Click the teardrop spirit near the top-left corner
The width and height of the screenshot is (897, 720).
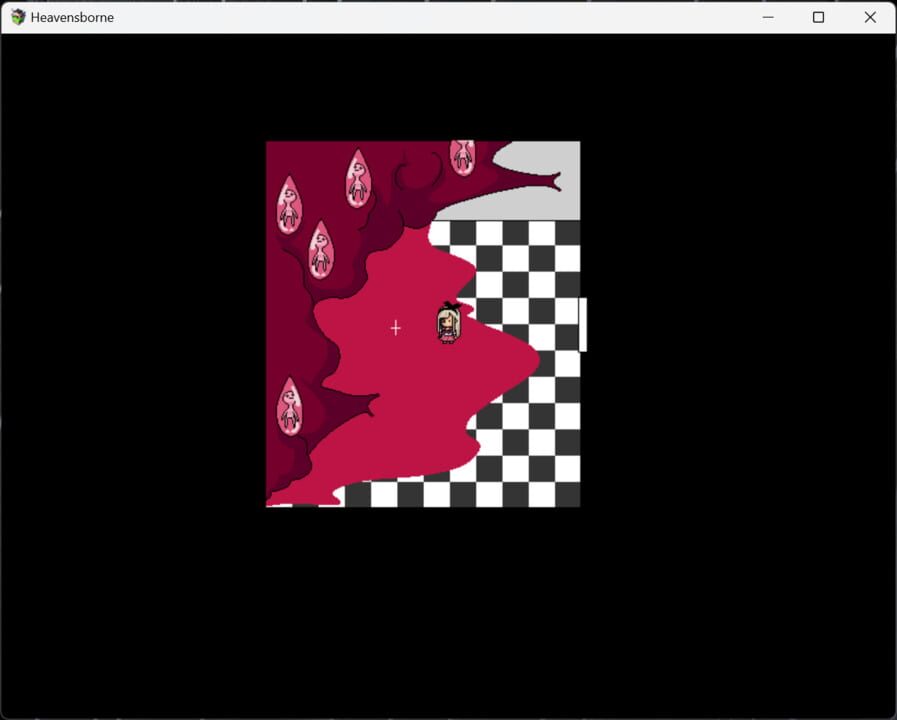pos(289,207)
